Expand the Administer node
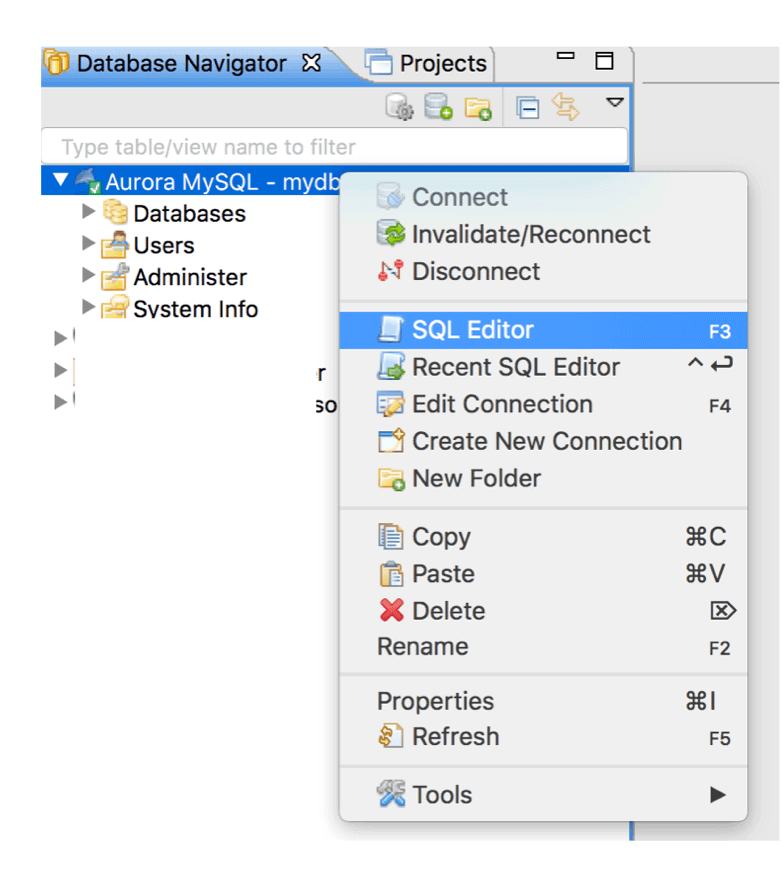The width and height of the screenshot is (783, 880). click(88, 274)
